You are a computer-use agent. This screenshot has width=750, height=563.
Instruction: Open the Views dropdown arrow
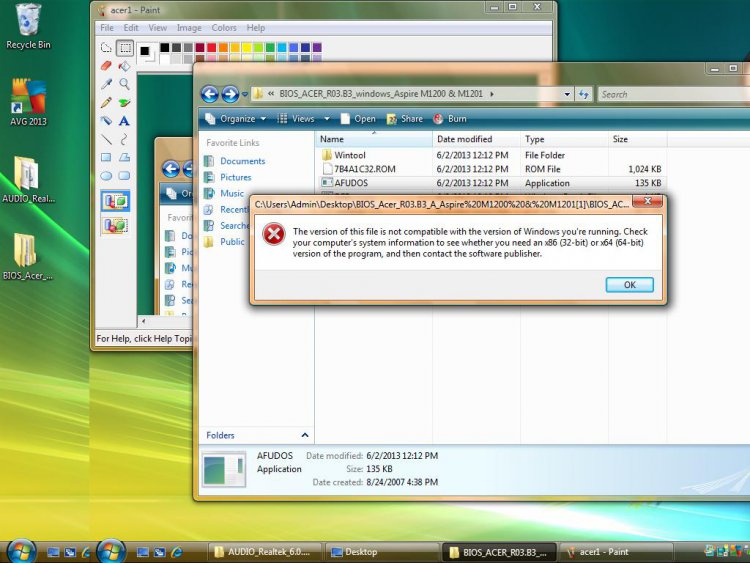pyautogui.click(x=327, y=119)
